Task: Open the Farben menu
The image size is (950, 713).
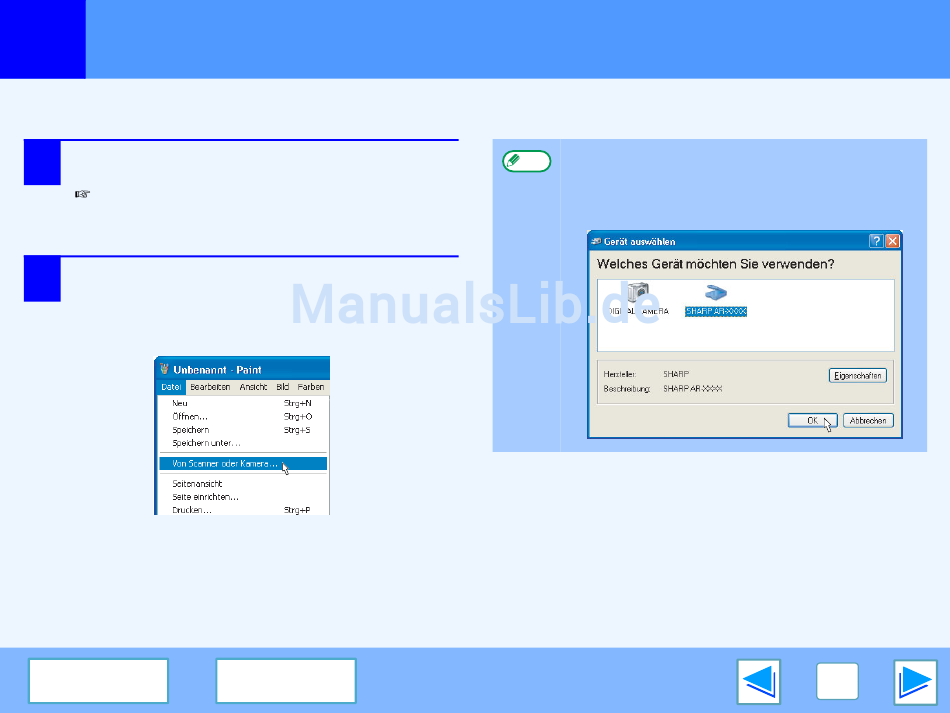Action: coord(310,387)
